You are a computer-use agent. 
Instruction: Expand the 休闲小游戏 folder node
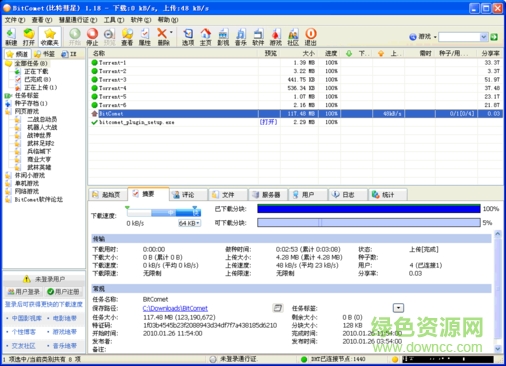(25, 175)
